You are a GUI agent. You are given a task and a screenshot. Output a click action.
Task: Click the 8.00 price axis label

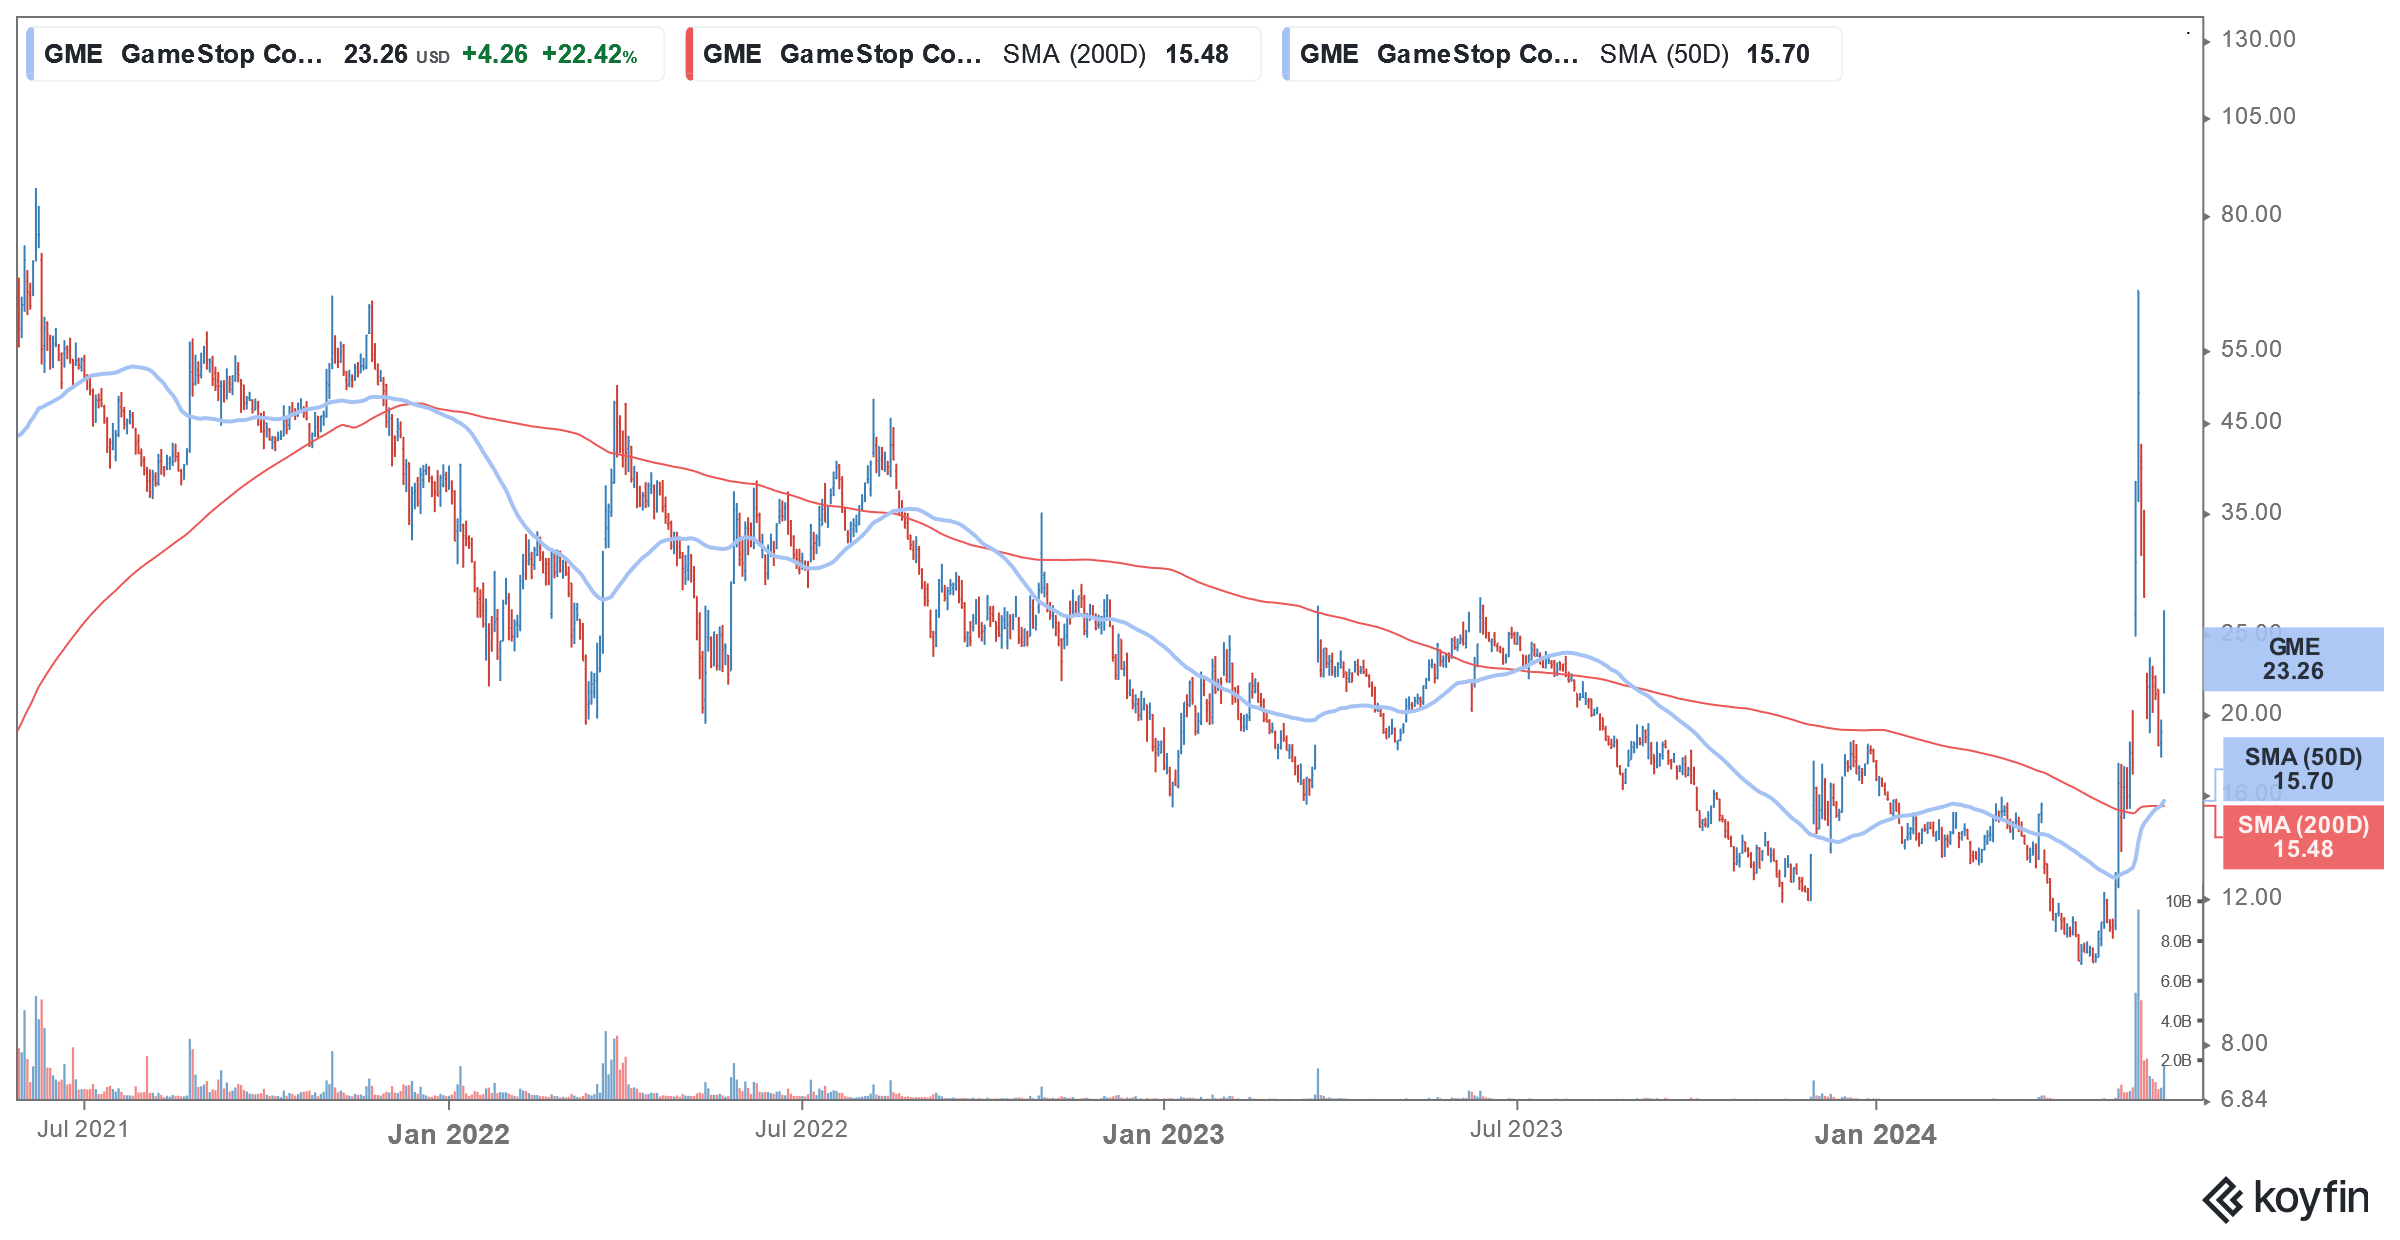tap(2244, 1043)
